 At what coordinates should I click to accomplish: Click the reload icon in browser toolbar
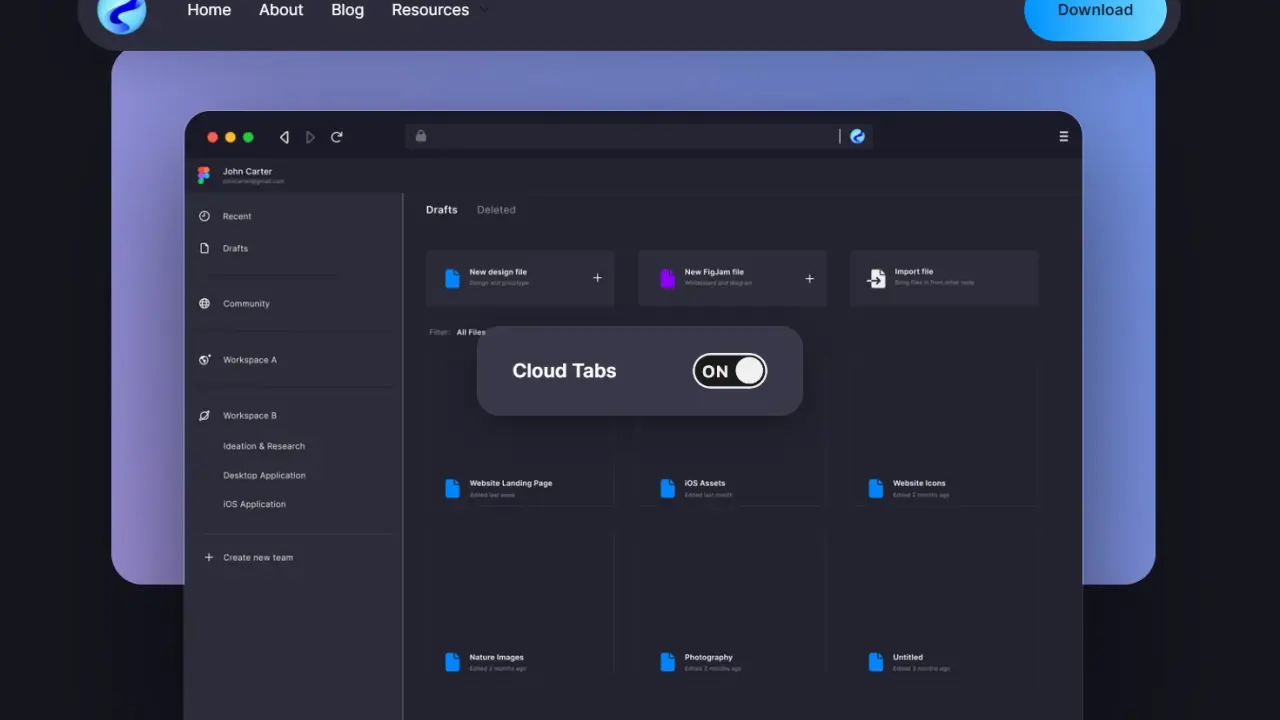pos(337,137)
